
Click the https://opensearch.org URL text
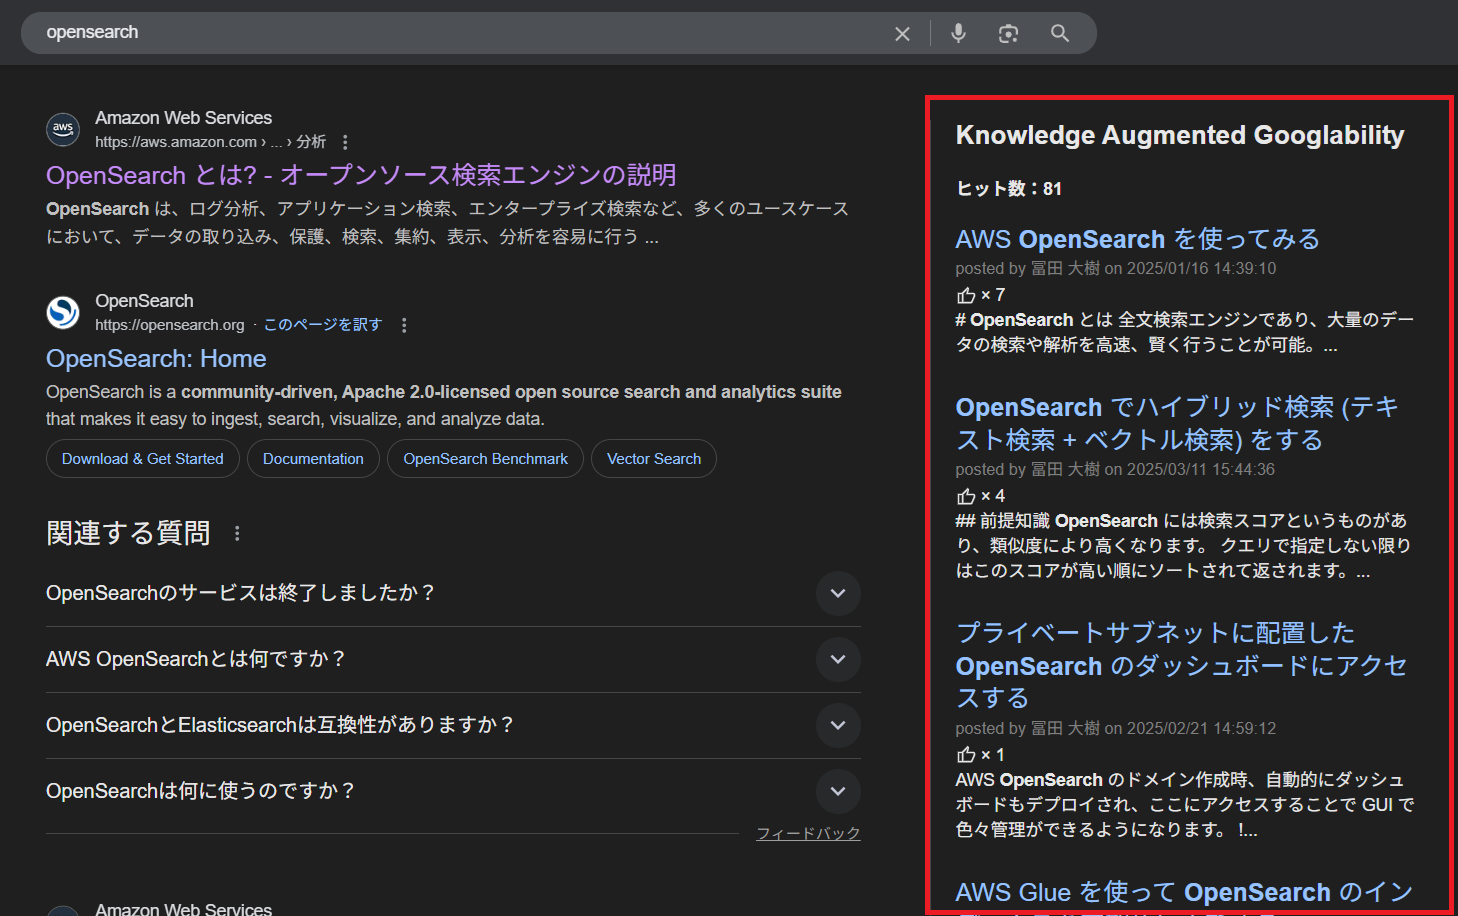click(x=170, y=325)
